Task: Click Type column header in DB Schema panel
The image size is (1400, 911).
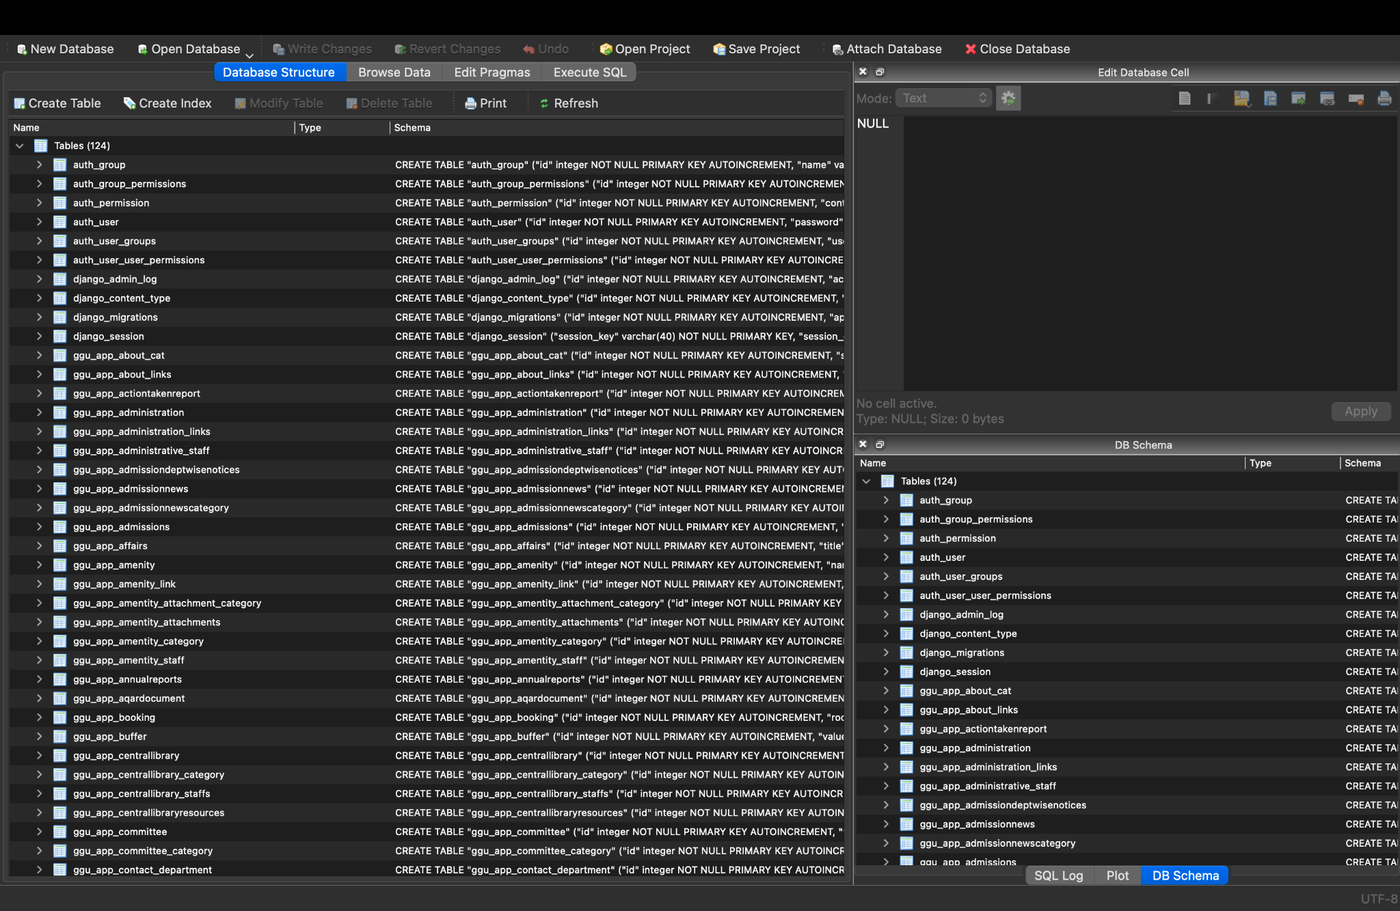Action: (x=1292, y=463)
